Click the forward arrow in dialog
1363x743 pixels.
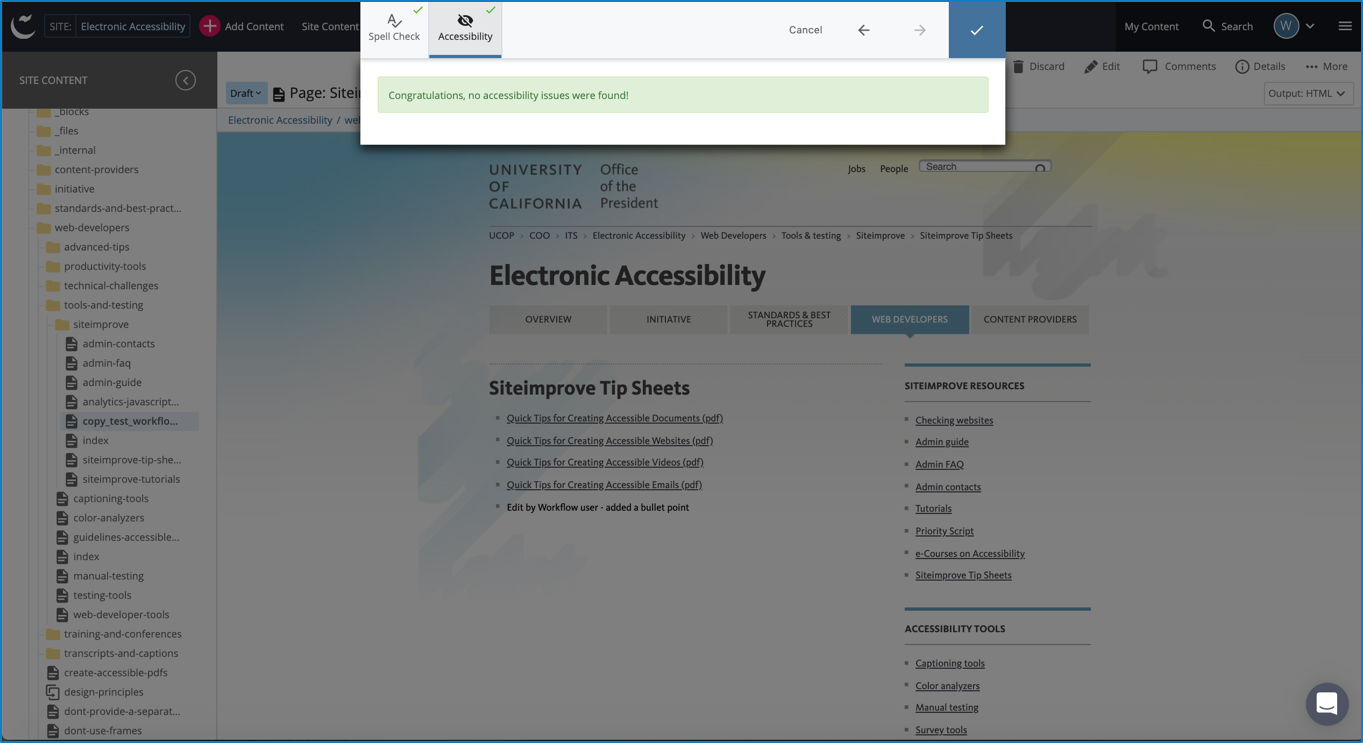pyautogui.click(x=920, y=30)
